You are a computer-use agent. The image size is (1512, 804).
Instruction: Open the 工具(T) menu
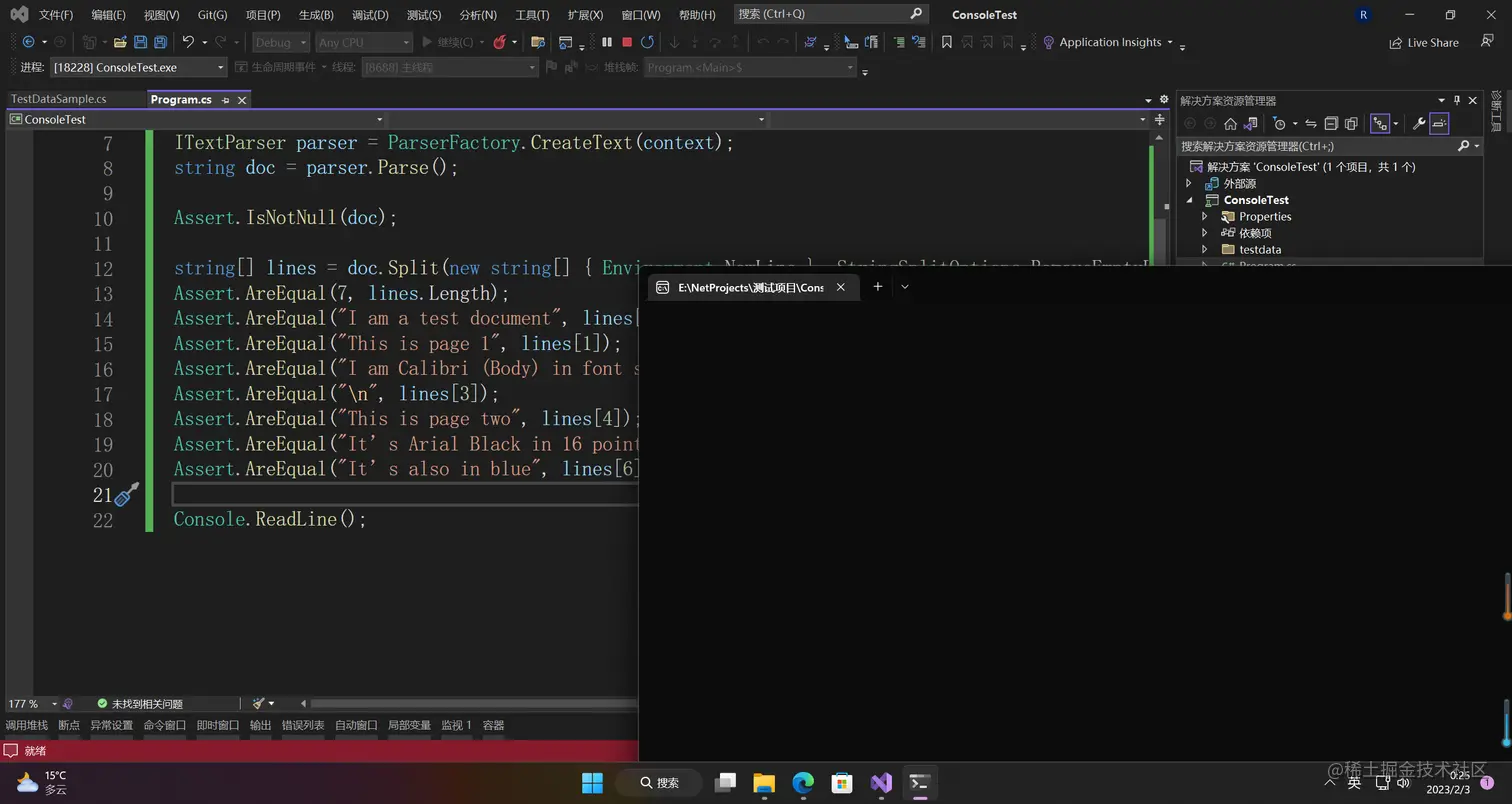point(532,15)
